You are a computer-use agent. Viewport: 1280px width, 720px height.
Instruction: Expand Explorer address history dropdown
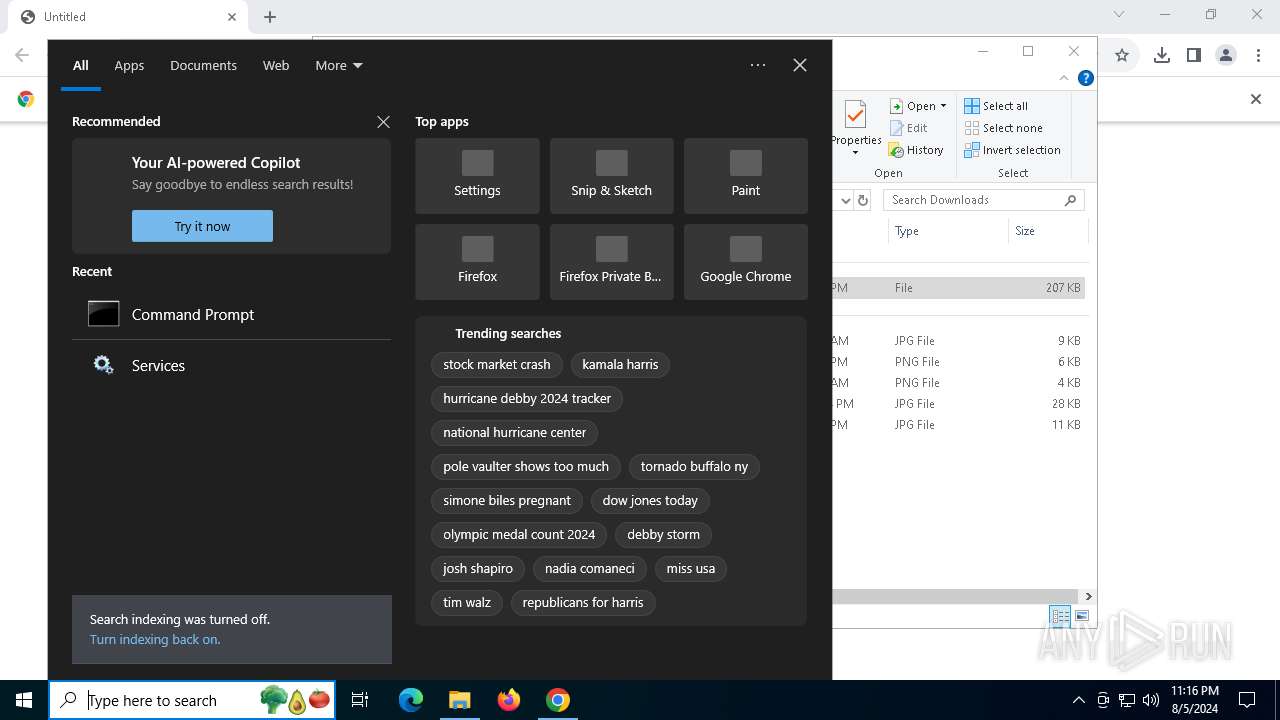(845, 200)
